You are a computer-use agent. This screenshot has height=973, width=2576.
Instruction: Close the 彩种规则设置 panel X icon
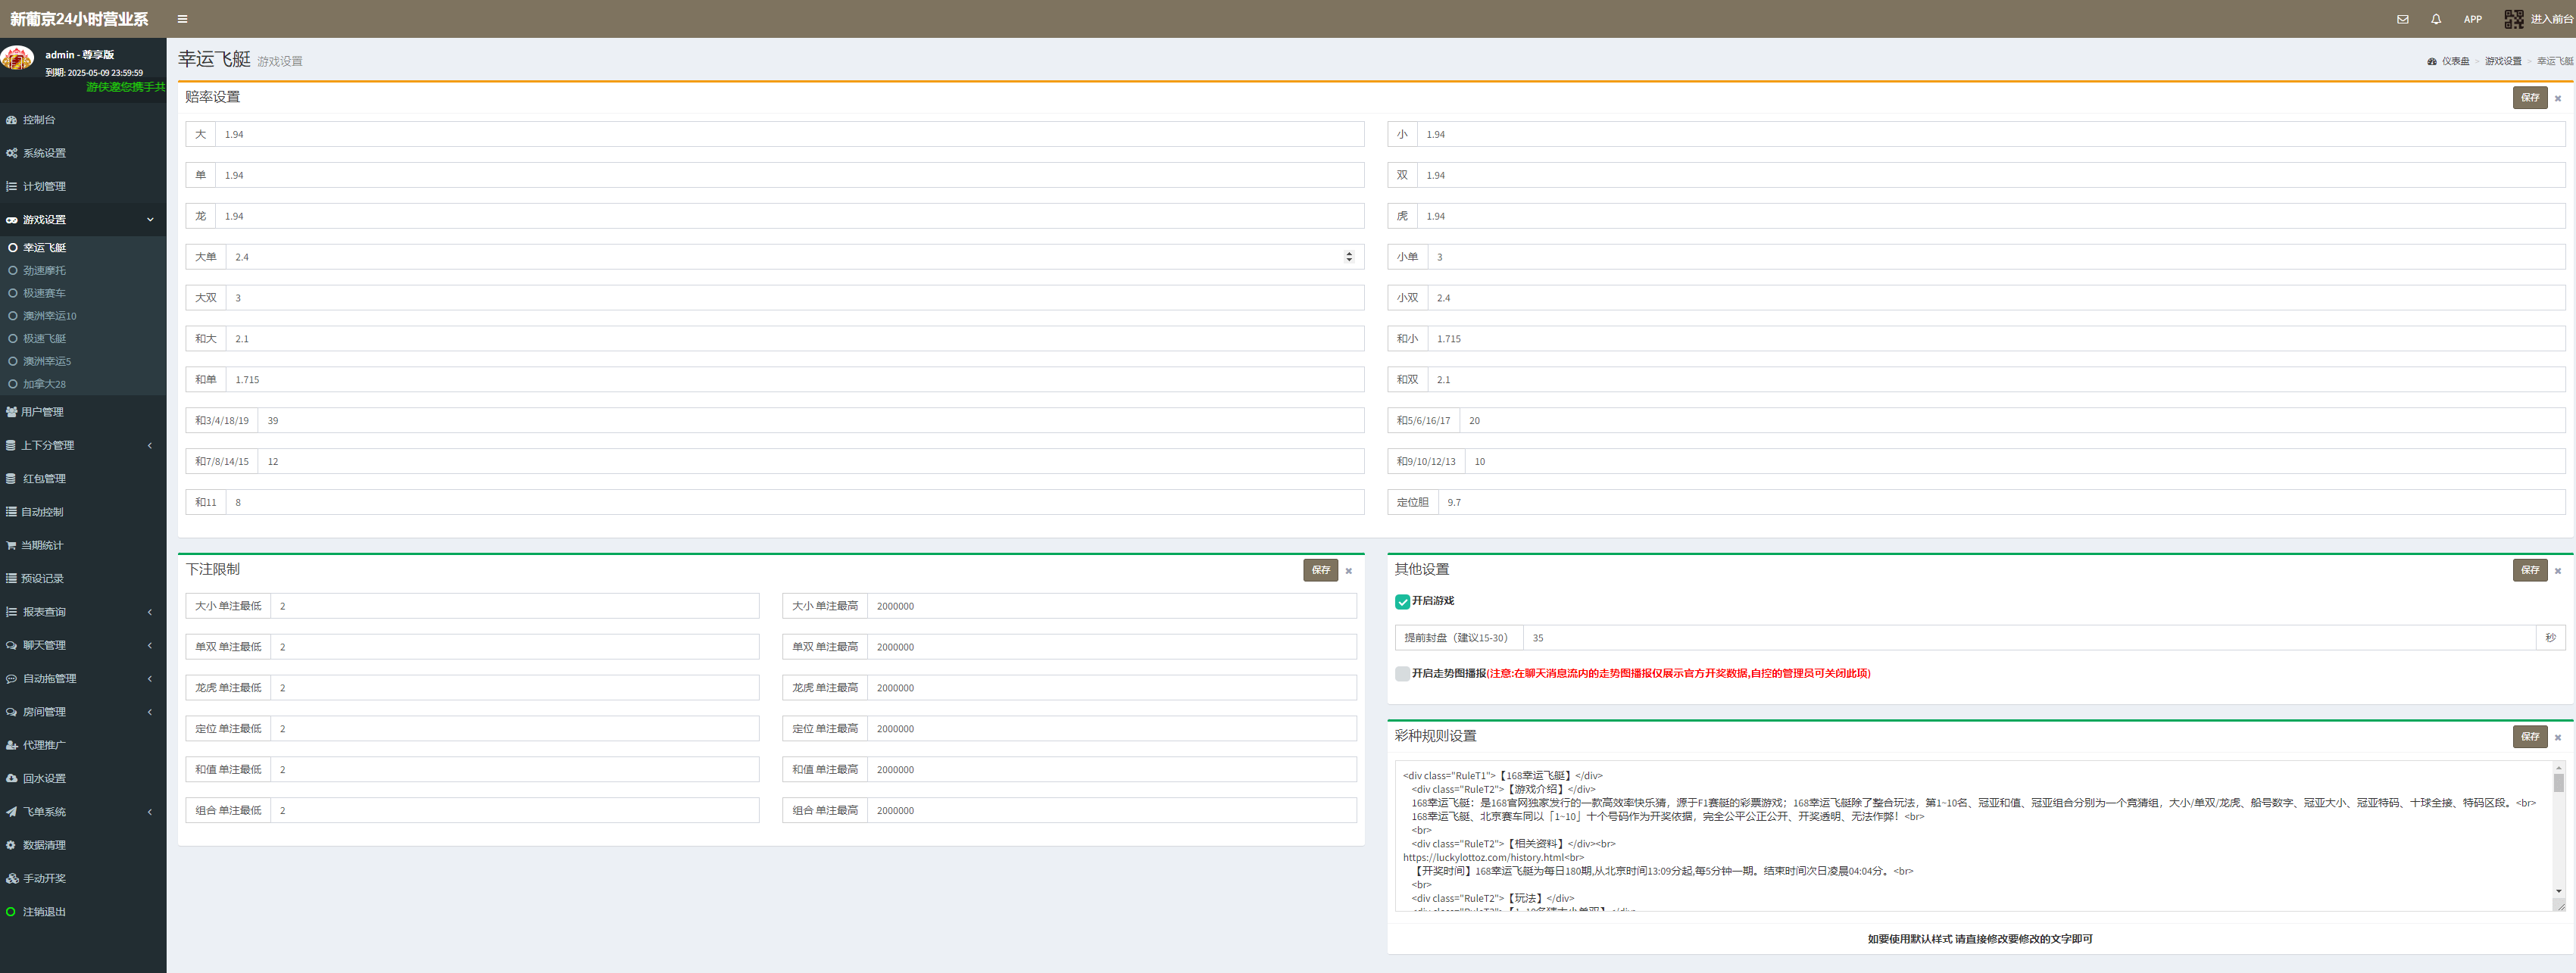point(2558,738)
